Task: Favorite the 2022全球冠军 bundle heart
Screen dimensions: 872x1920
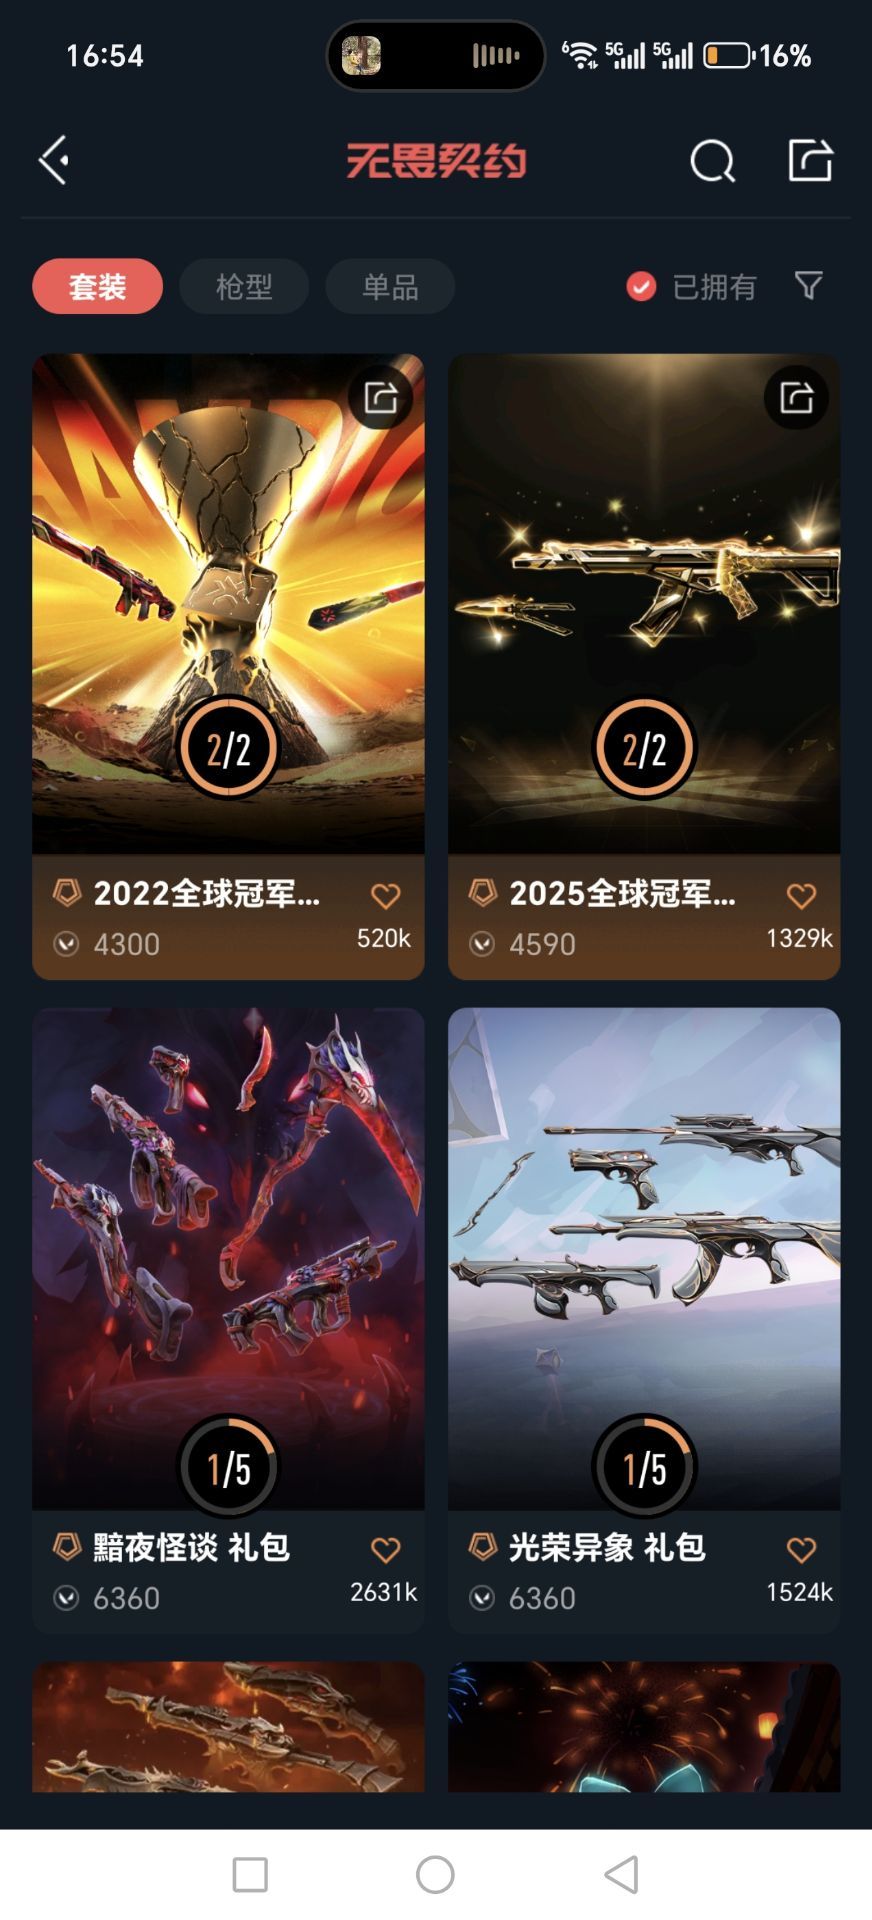Action: click(386, 896)
